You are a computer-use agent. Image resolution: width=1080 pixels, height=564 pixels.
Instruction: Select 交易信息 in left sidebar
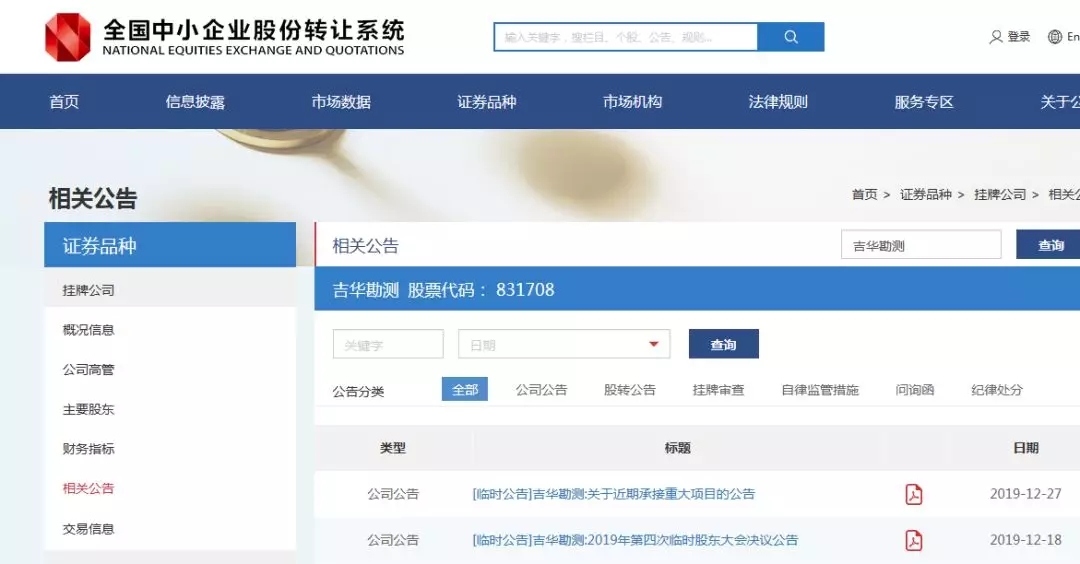[88, 529]
